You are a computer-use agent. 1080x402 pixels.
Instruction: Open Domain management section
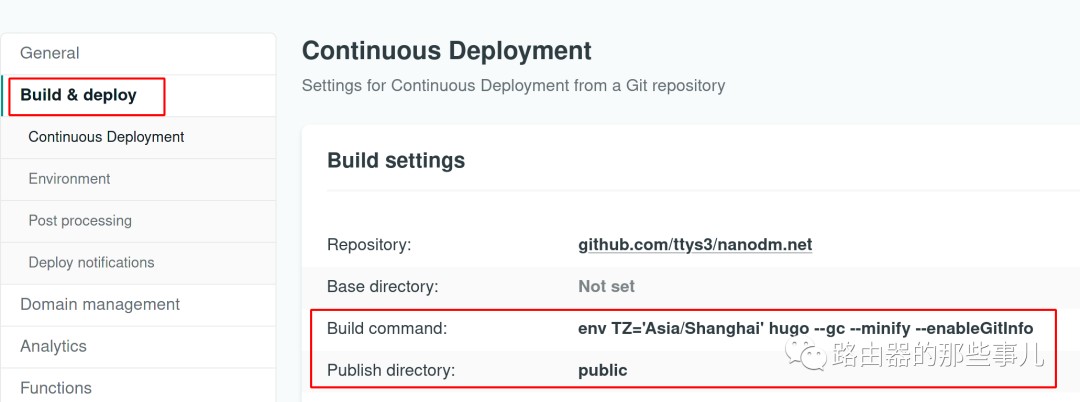click(x=100, y=304)
